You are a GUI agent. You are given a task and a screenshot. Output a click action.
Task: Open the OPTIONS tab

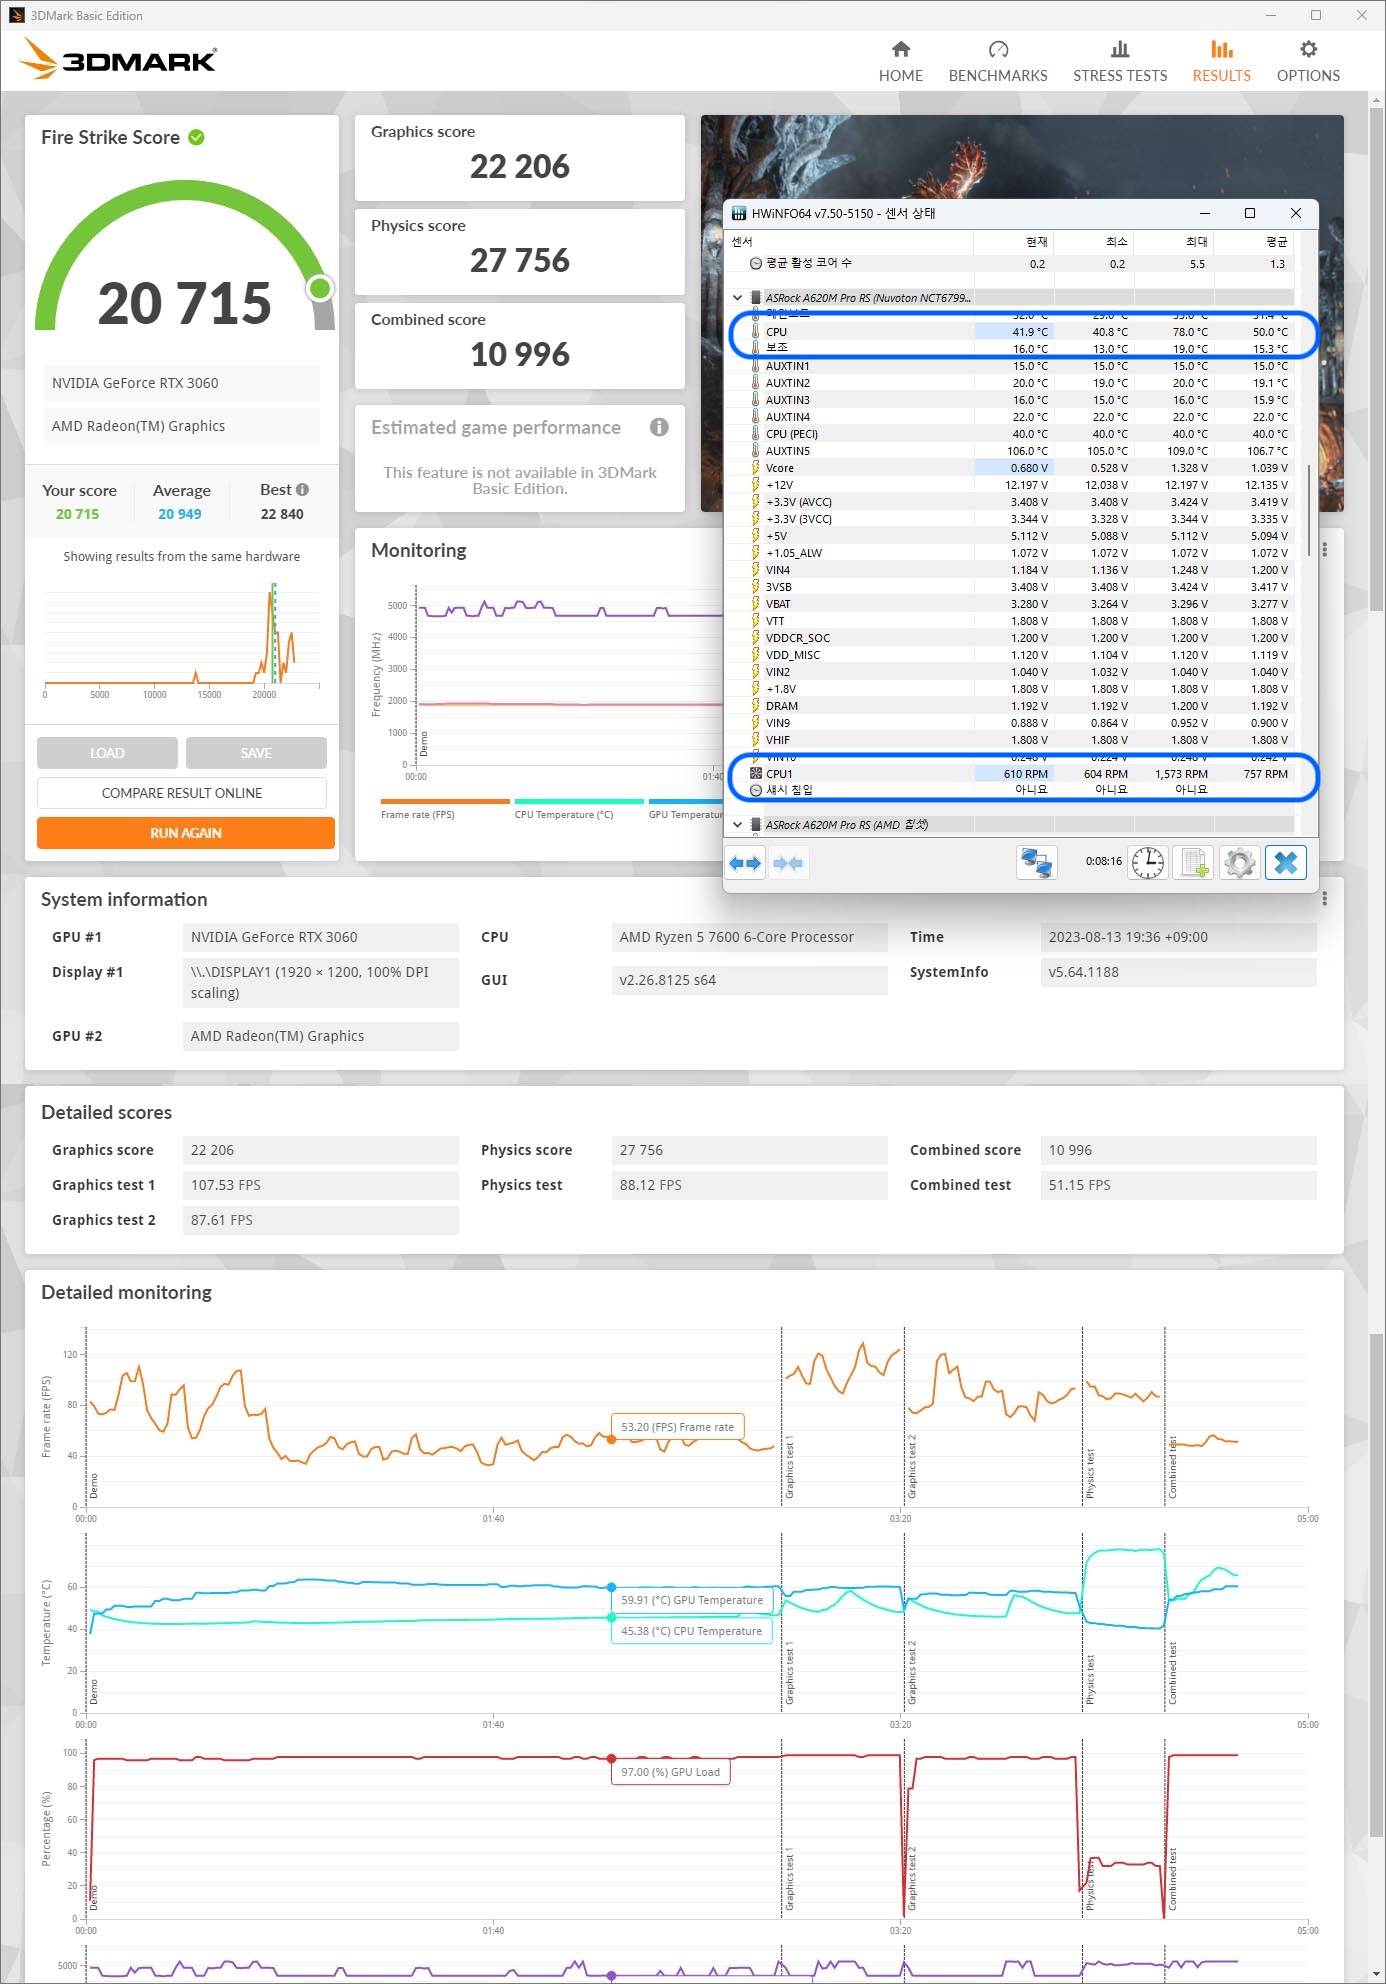[x=1308, y=62]
